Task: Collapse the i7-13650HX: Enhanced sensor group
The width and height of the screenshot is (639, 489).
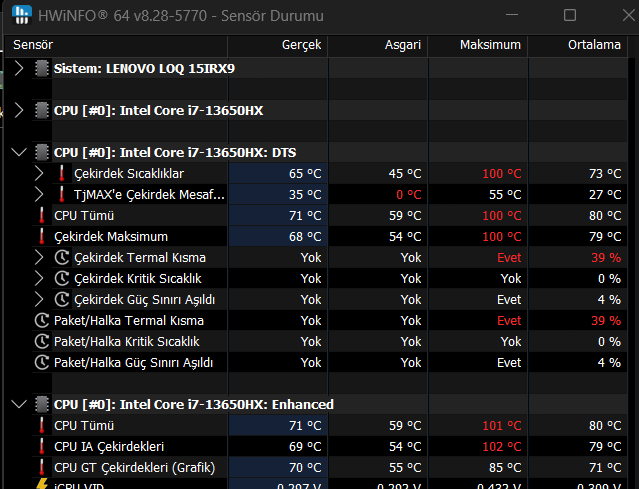Action: [19, 404]
